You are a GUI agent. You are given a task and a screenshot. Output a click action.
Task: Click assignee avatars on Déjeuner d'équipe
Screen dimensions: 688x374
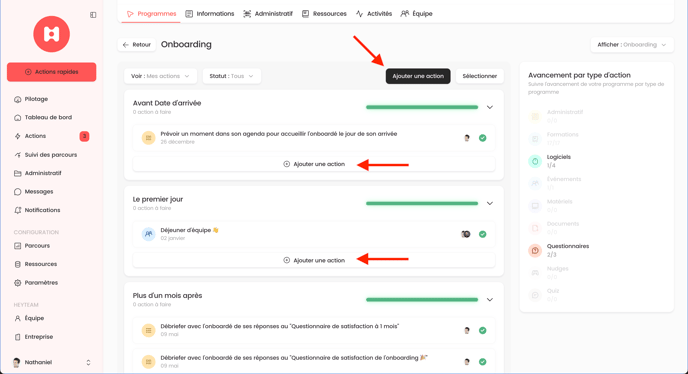(466, 234)
